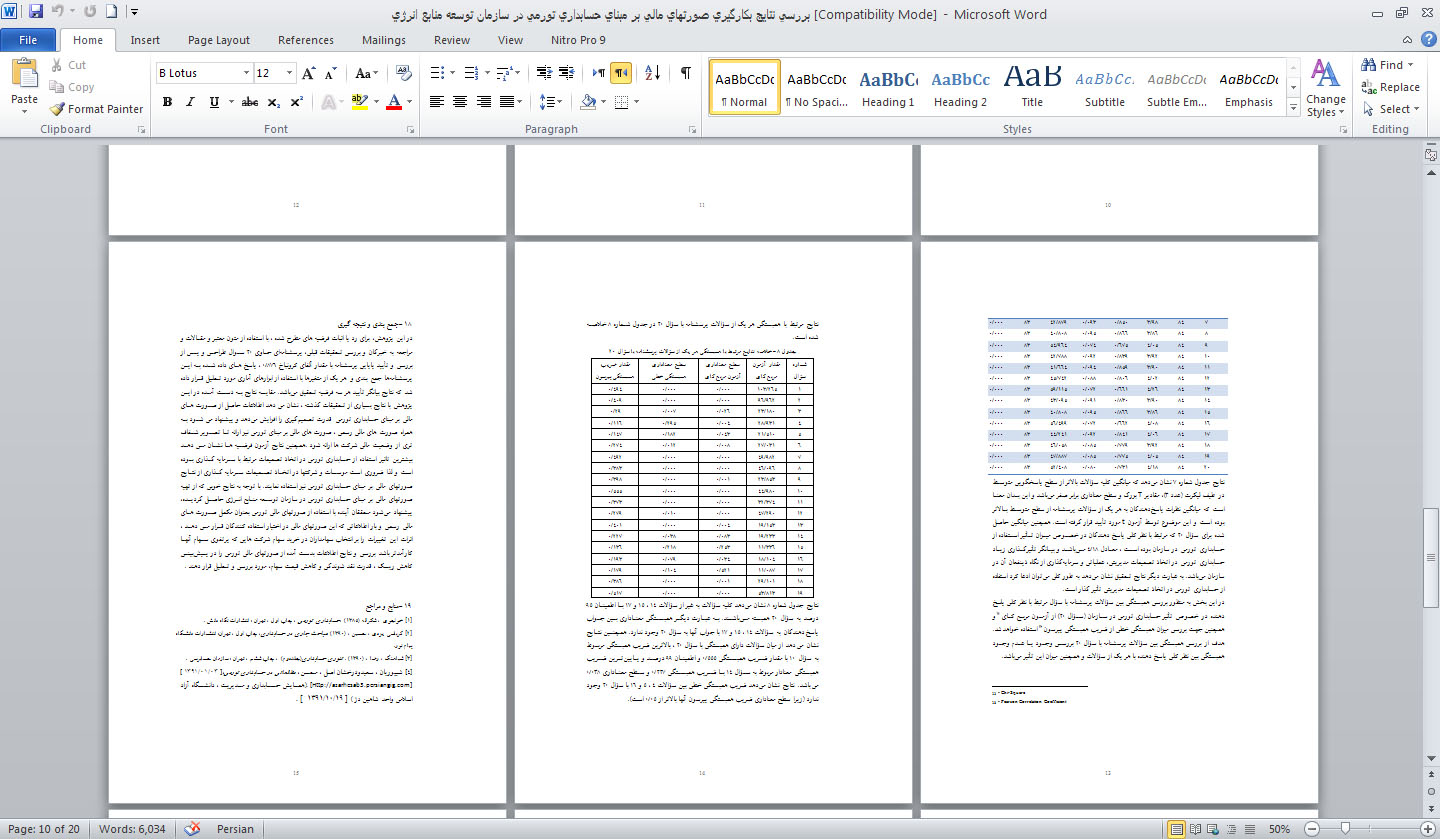
Task: Toggle Bold formatting
Action: point(167,102)
